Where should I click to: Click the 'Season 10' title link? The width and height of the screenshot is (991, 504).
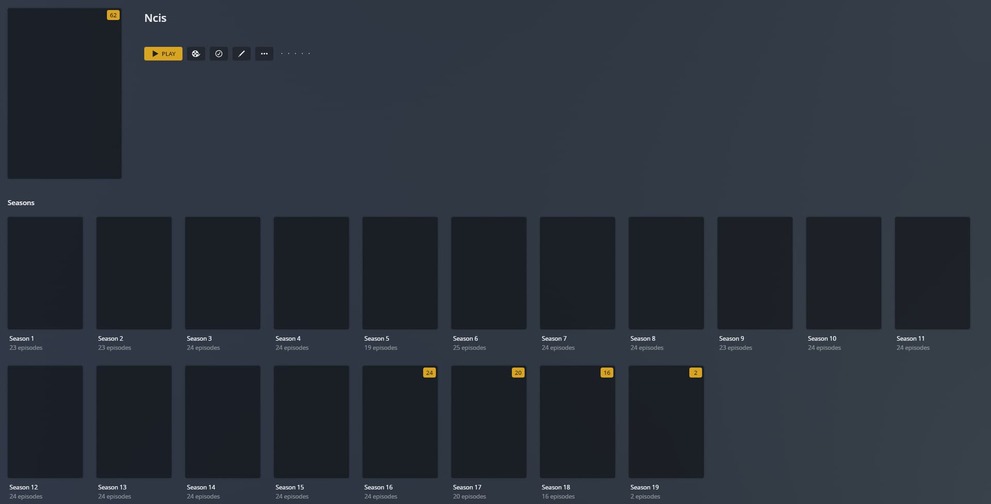point(822,338)
